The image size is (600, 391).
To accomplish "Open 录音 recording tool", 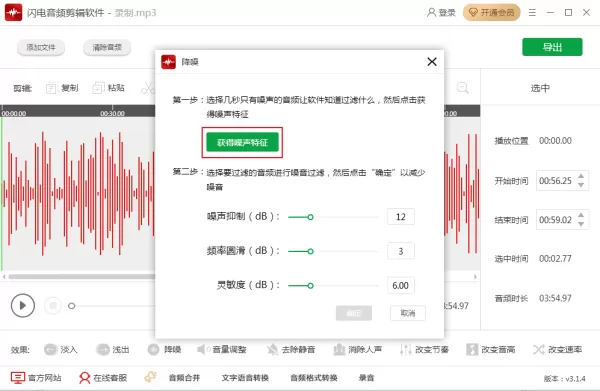I will tap(367, 378).
